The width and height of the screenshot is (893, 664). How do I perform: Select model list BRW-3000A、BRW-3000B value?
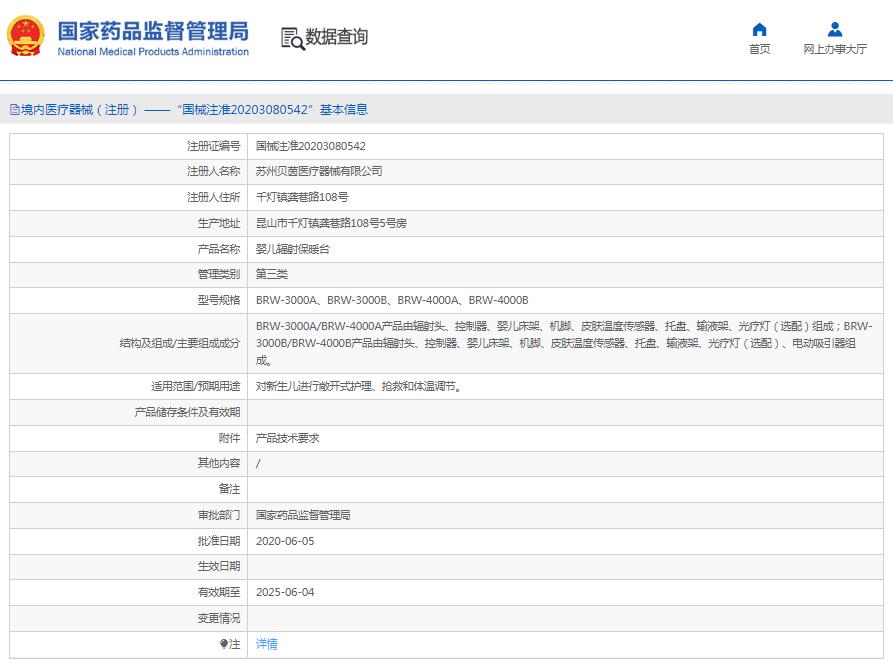pos(392,300)
